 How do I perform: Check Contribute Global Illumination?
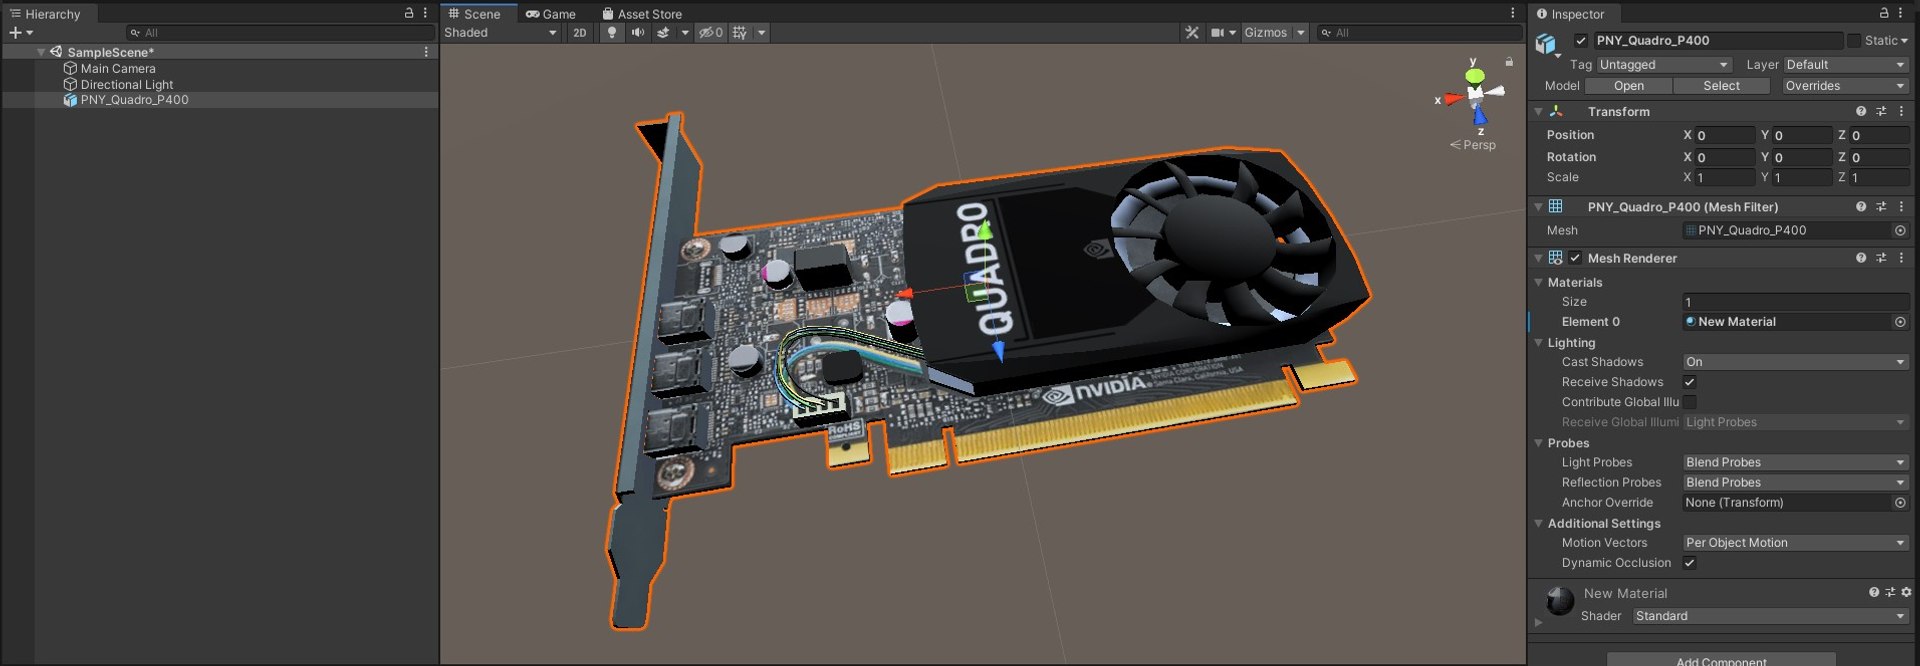tap(1689, 402)
